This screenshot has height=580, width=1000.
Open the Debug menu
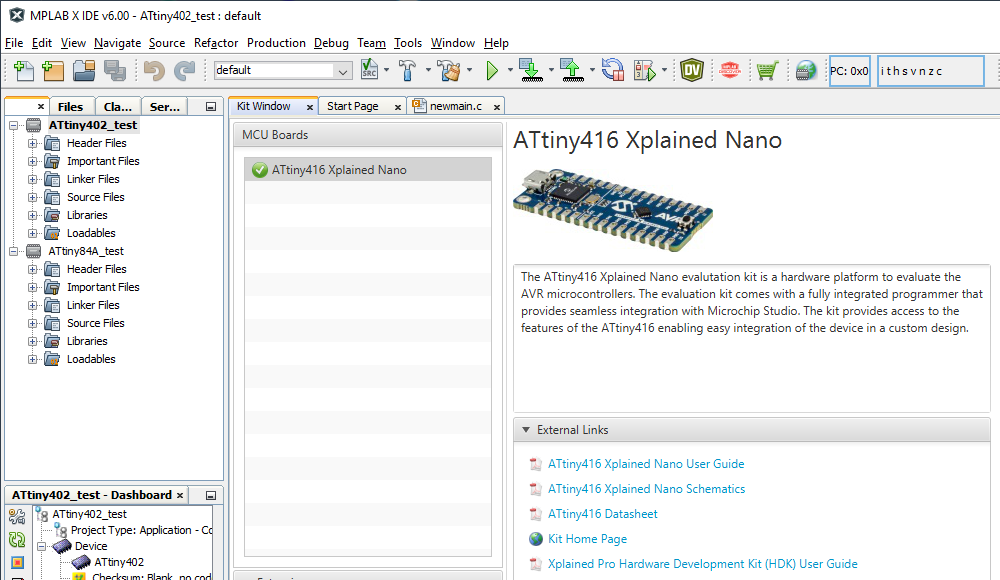[x=331, y=43]
